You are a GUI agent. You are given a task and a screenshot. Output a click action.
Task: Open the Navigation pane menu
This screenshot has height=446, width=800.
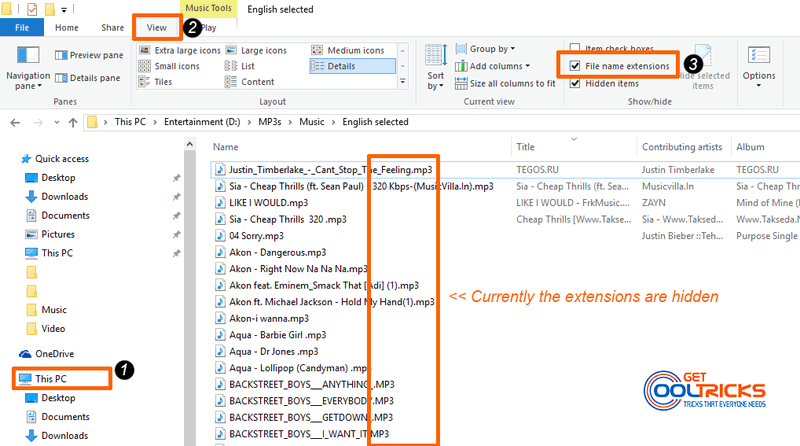[x=28, y=68]
